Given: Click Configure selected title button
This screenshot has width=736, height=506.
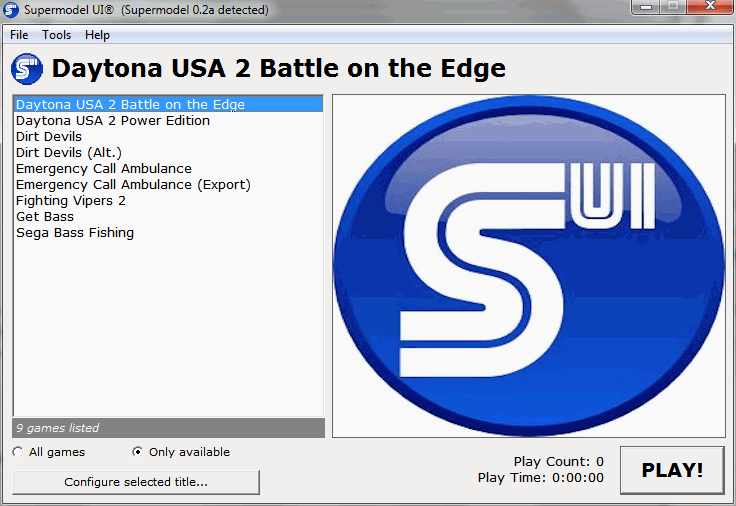Looking at the screenshot, I should click(x=136, y=482).
